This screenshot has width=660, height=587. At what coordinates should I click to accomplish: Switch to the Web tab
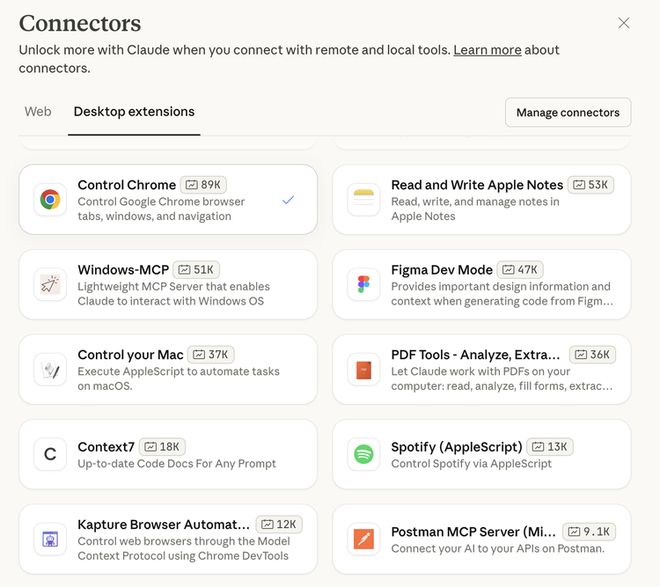(38, 111)
